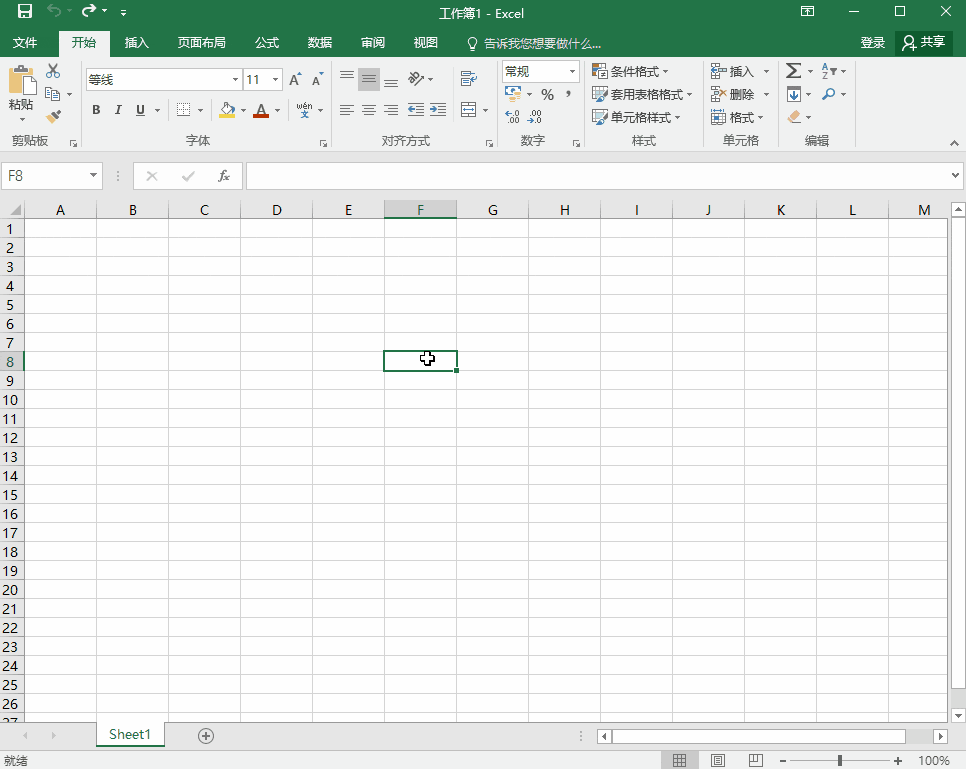Screen dimensions: 966x769
Task: Click the Cut scissors icon
Action: click(x=53, y=71)
